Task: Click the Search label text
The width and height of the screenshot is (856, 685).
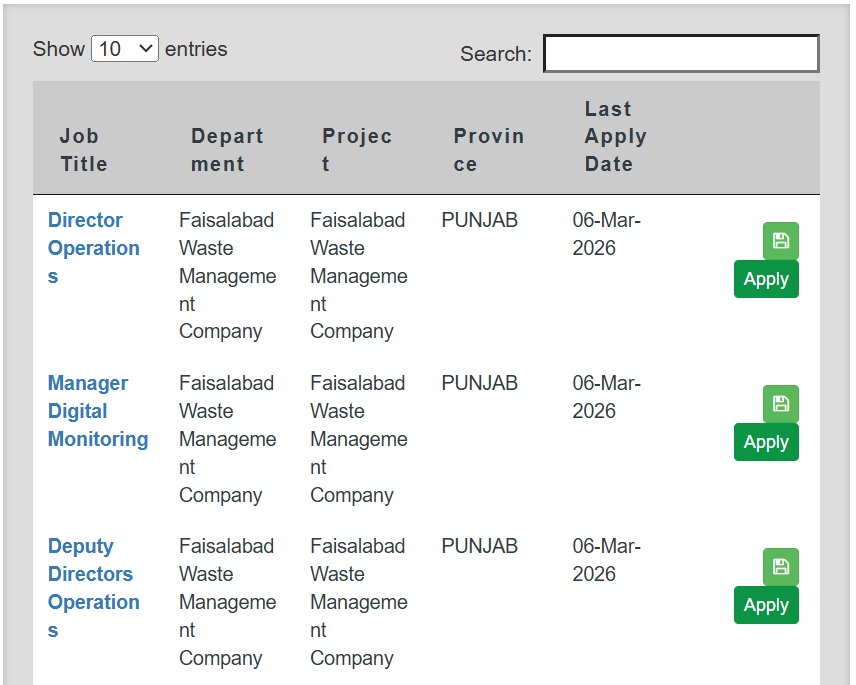Action: 495,54
